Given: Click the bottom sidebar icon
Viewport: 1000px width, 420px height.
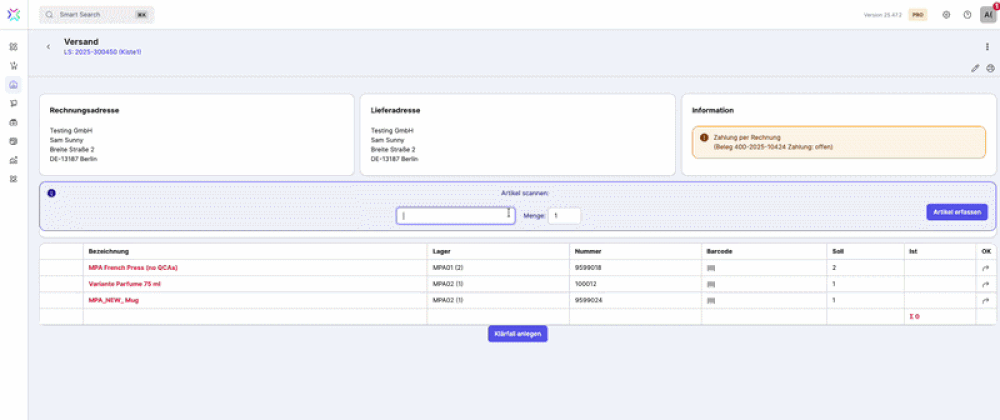Looking at the screenshot, I should click(x=14, y=179).
